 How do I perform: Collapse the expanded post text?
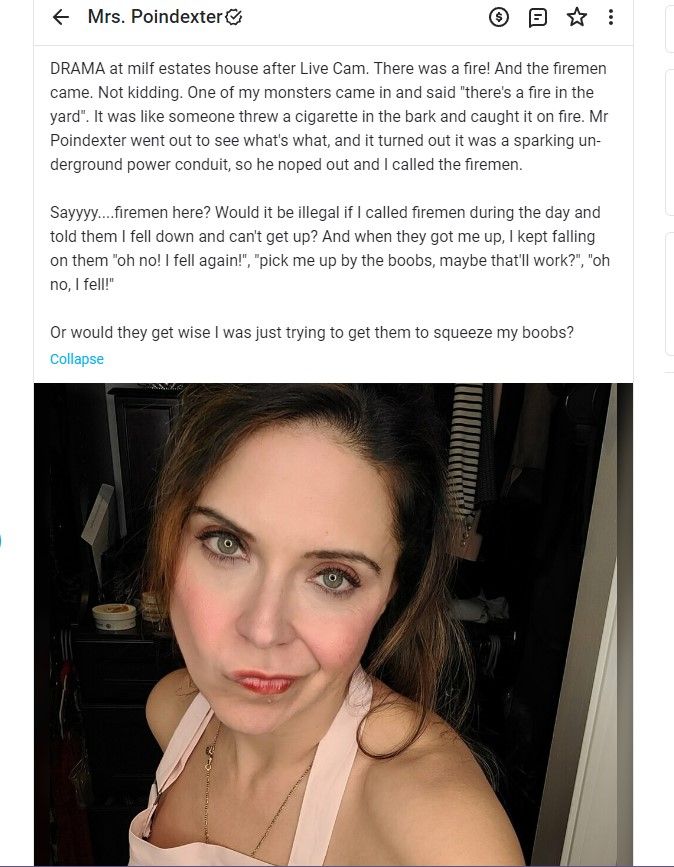pyautogui.click(x=77, y=359)
